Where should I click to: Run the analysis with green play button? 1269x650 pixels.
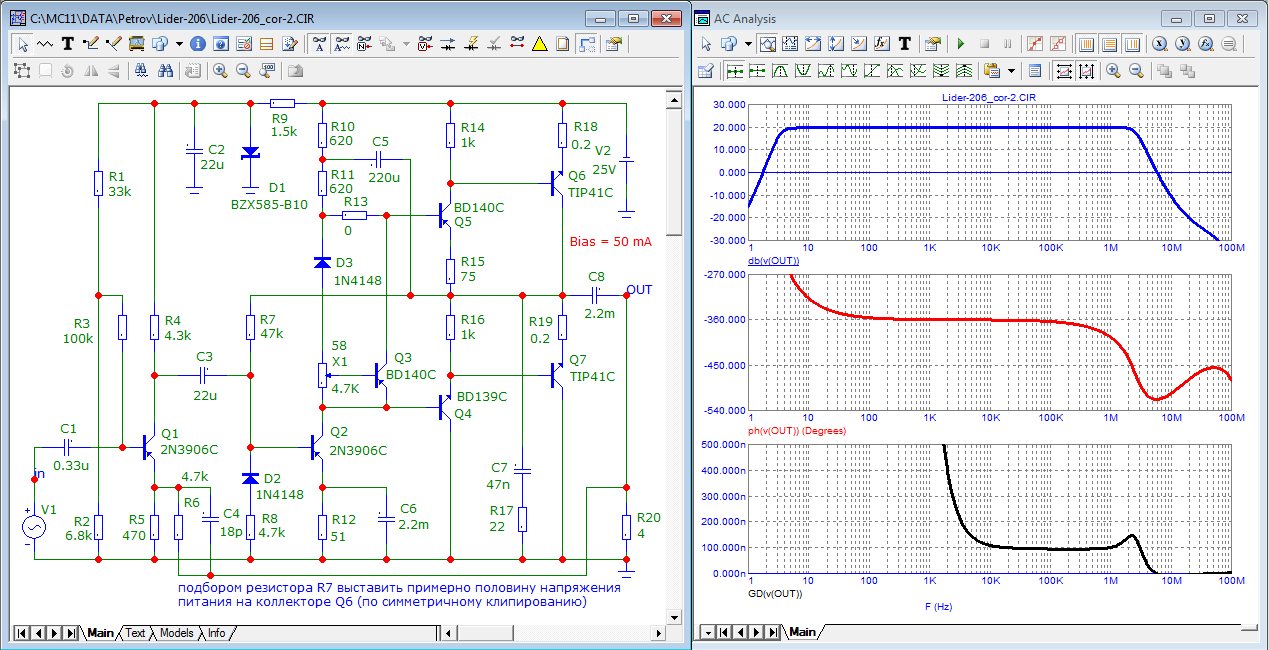pyautogui.click(x=961, y=43)
